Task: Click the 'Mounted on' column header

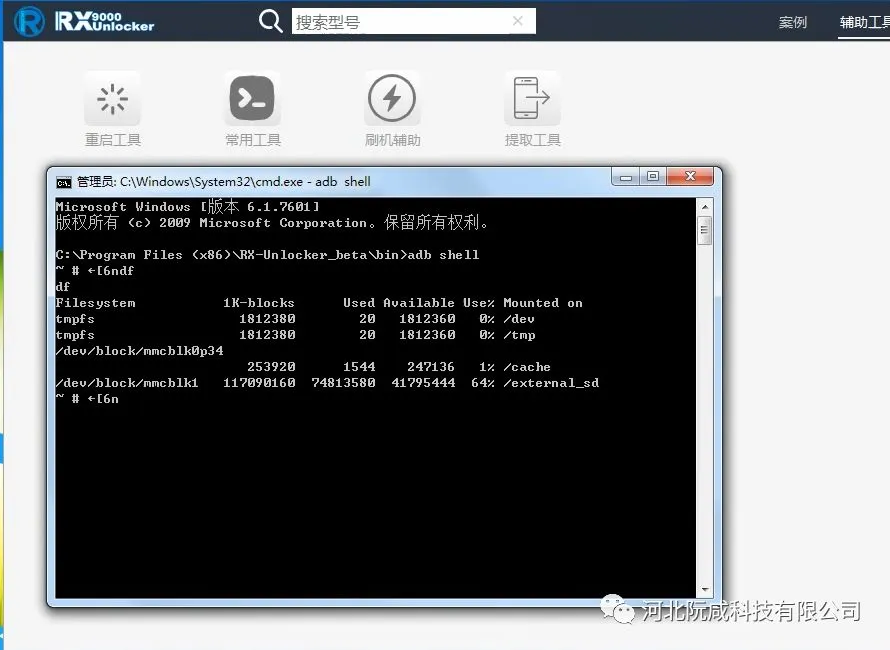Action: 543,303
